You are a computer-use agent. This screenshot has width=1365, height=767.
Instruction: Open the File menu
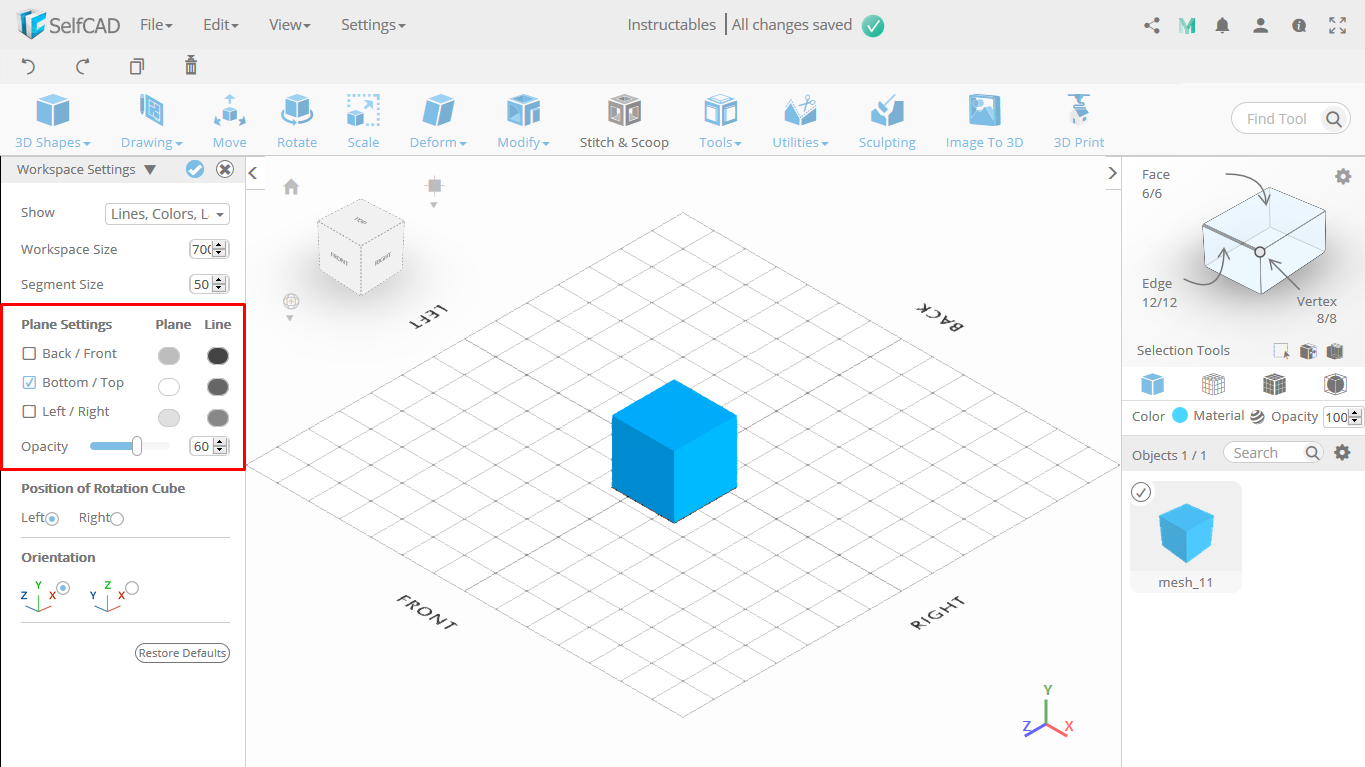[x=156, y=25]
